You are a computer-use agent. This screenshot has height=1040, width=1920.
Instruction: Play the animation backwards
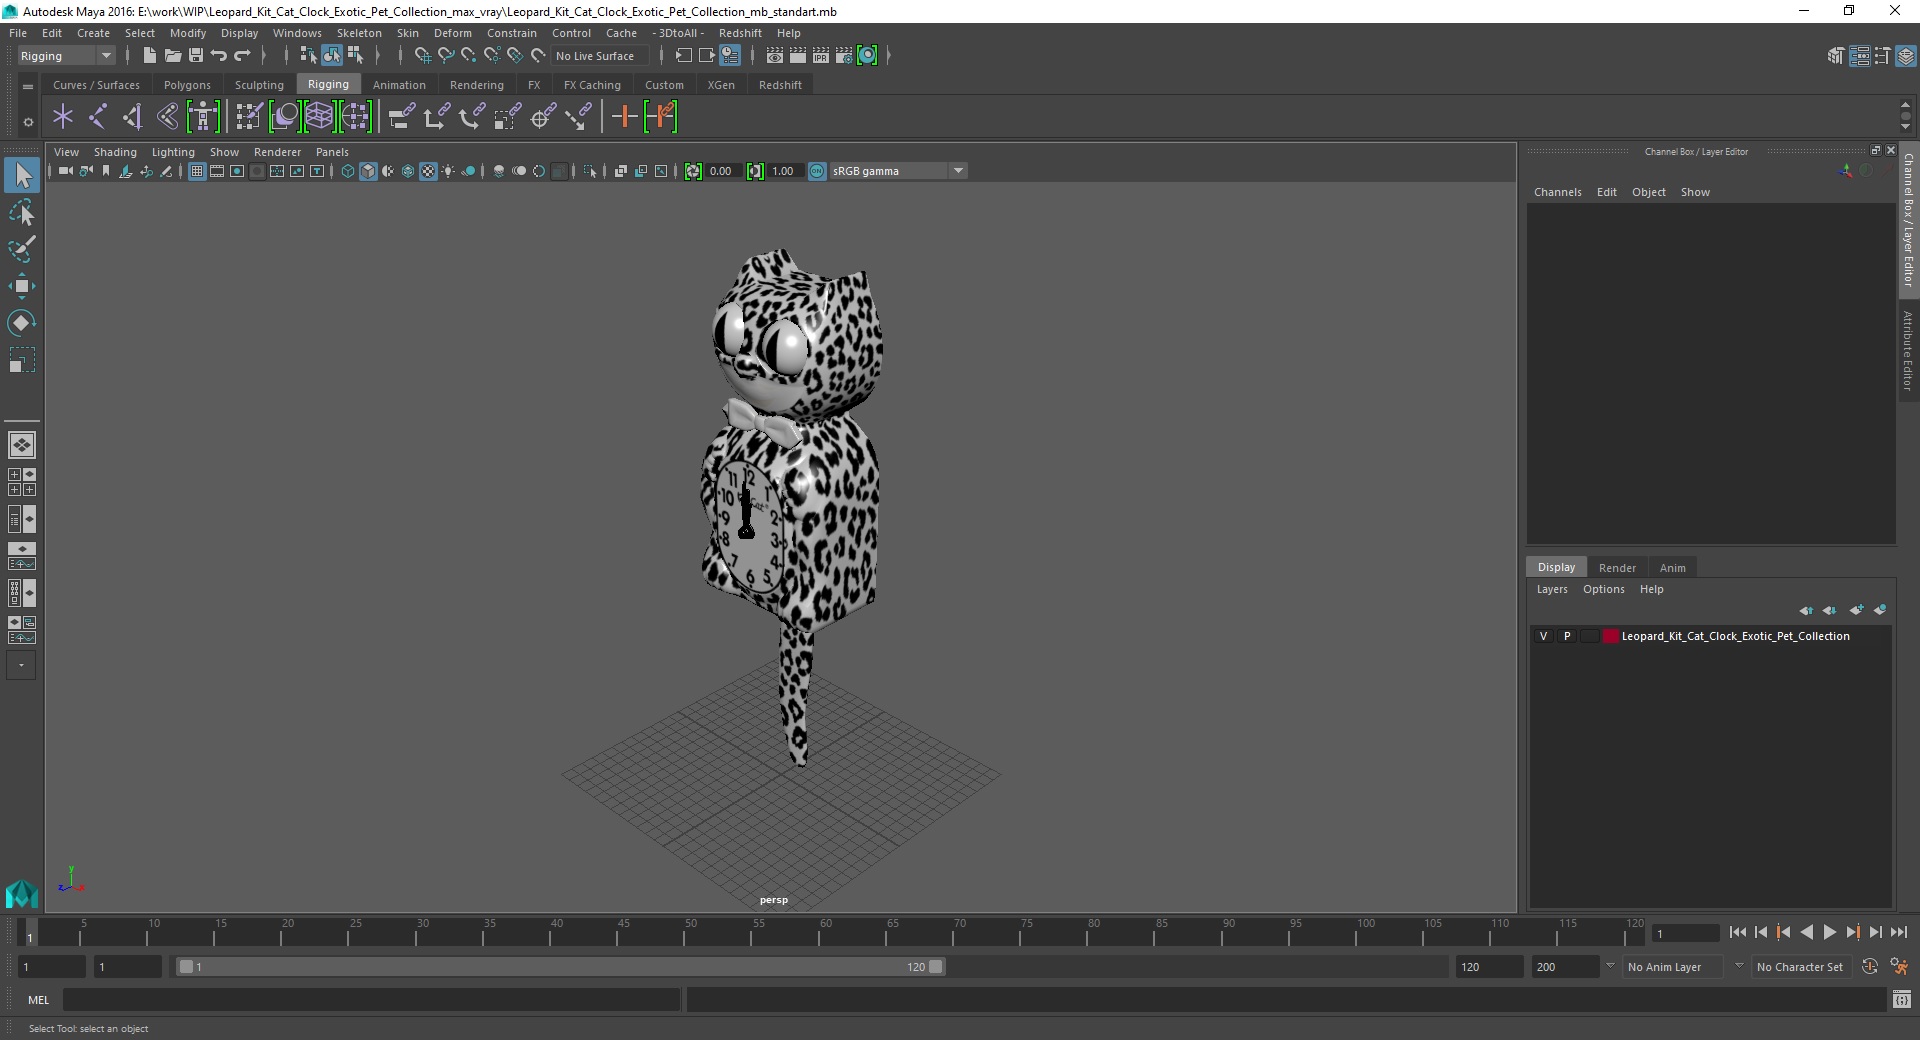coord(1807,932)
